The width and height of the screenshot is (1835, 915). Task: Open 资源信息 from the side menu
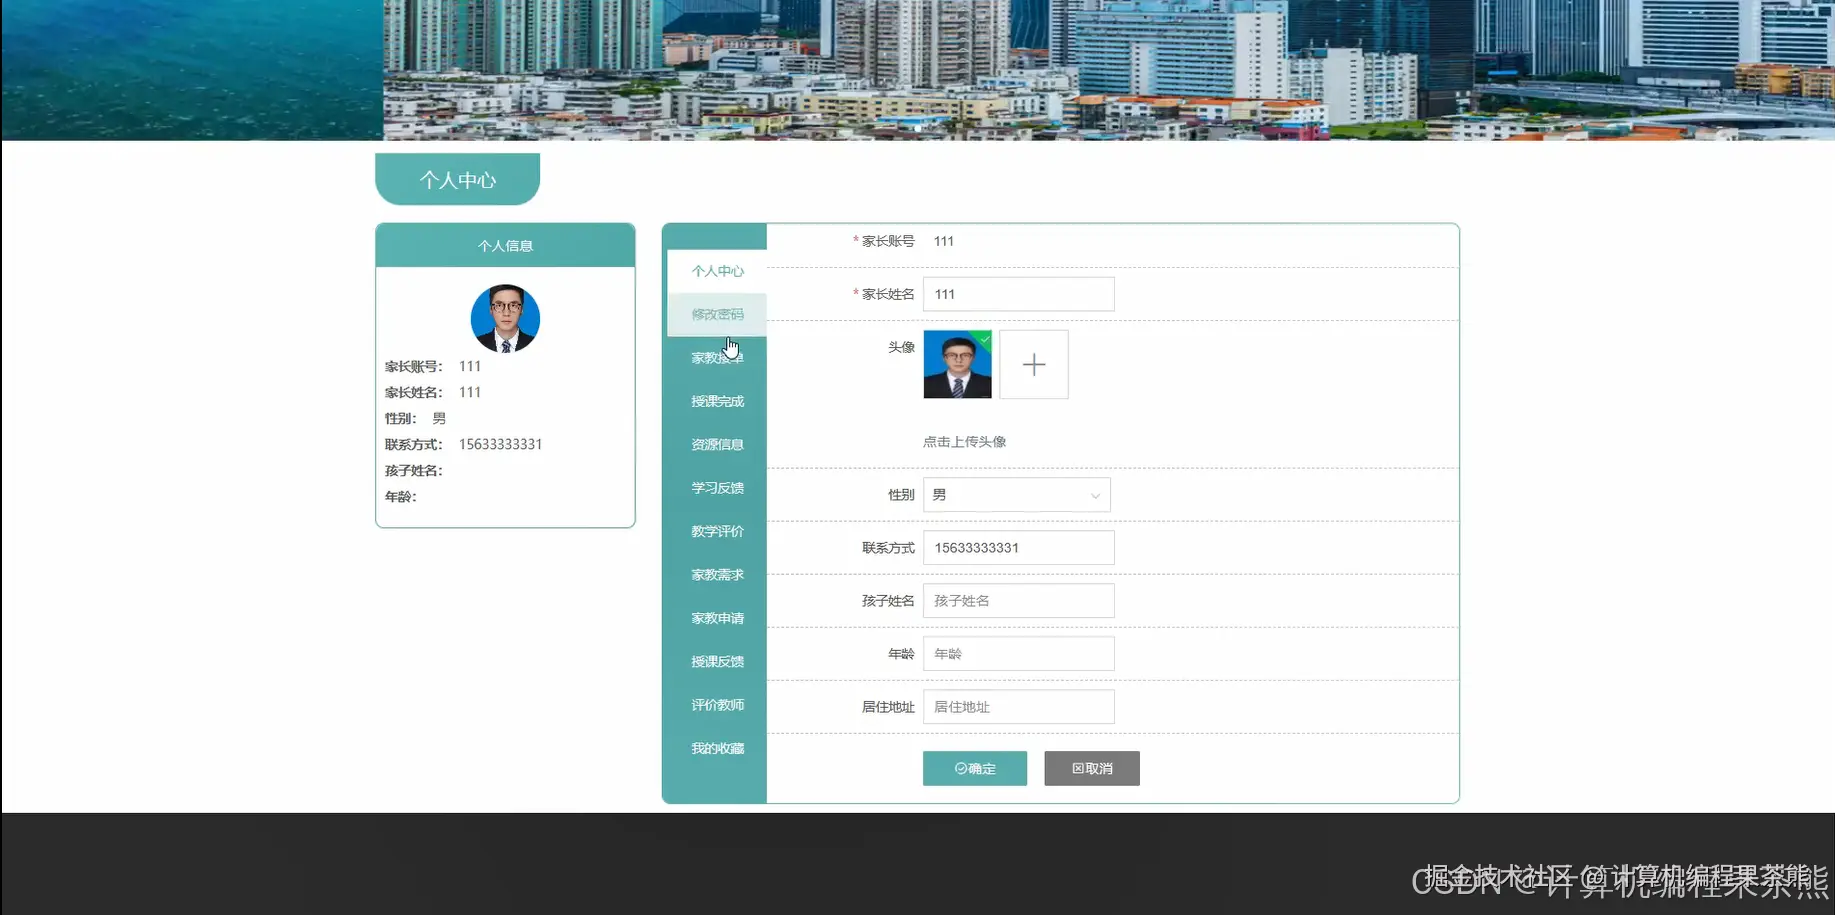click(717, 445)
